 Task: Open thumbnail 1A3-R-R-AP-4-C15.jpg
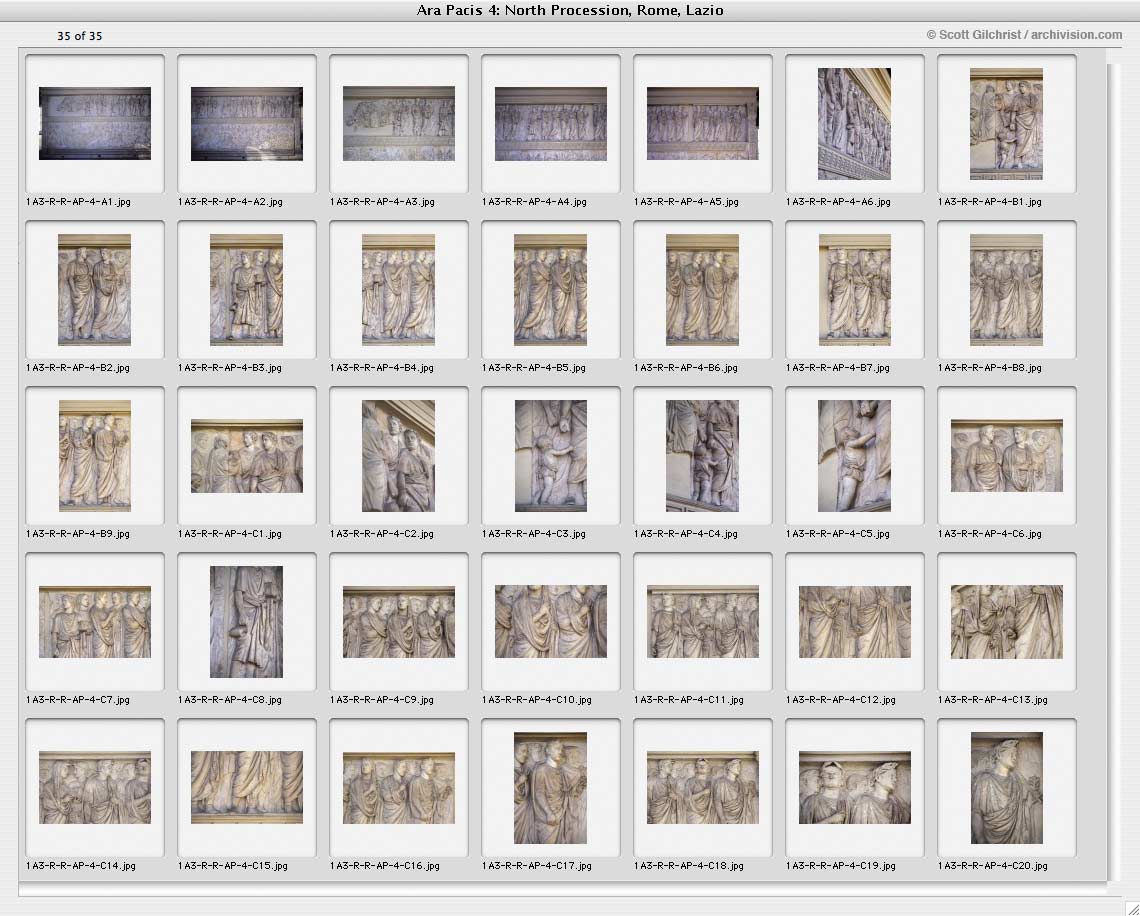coord(246,788)
